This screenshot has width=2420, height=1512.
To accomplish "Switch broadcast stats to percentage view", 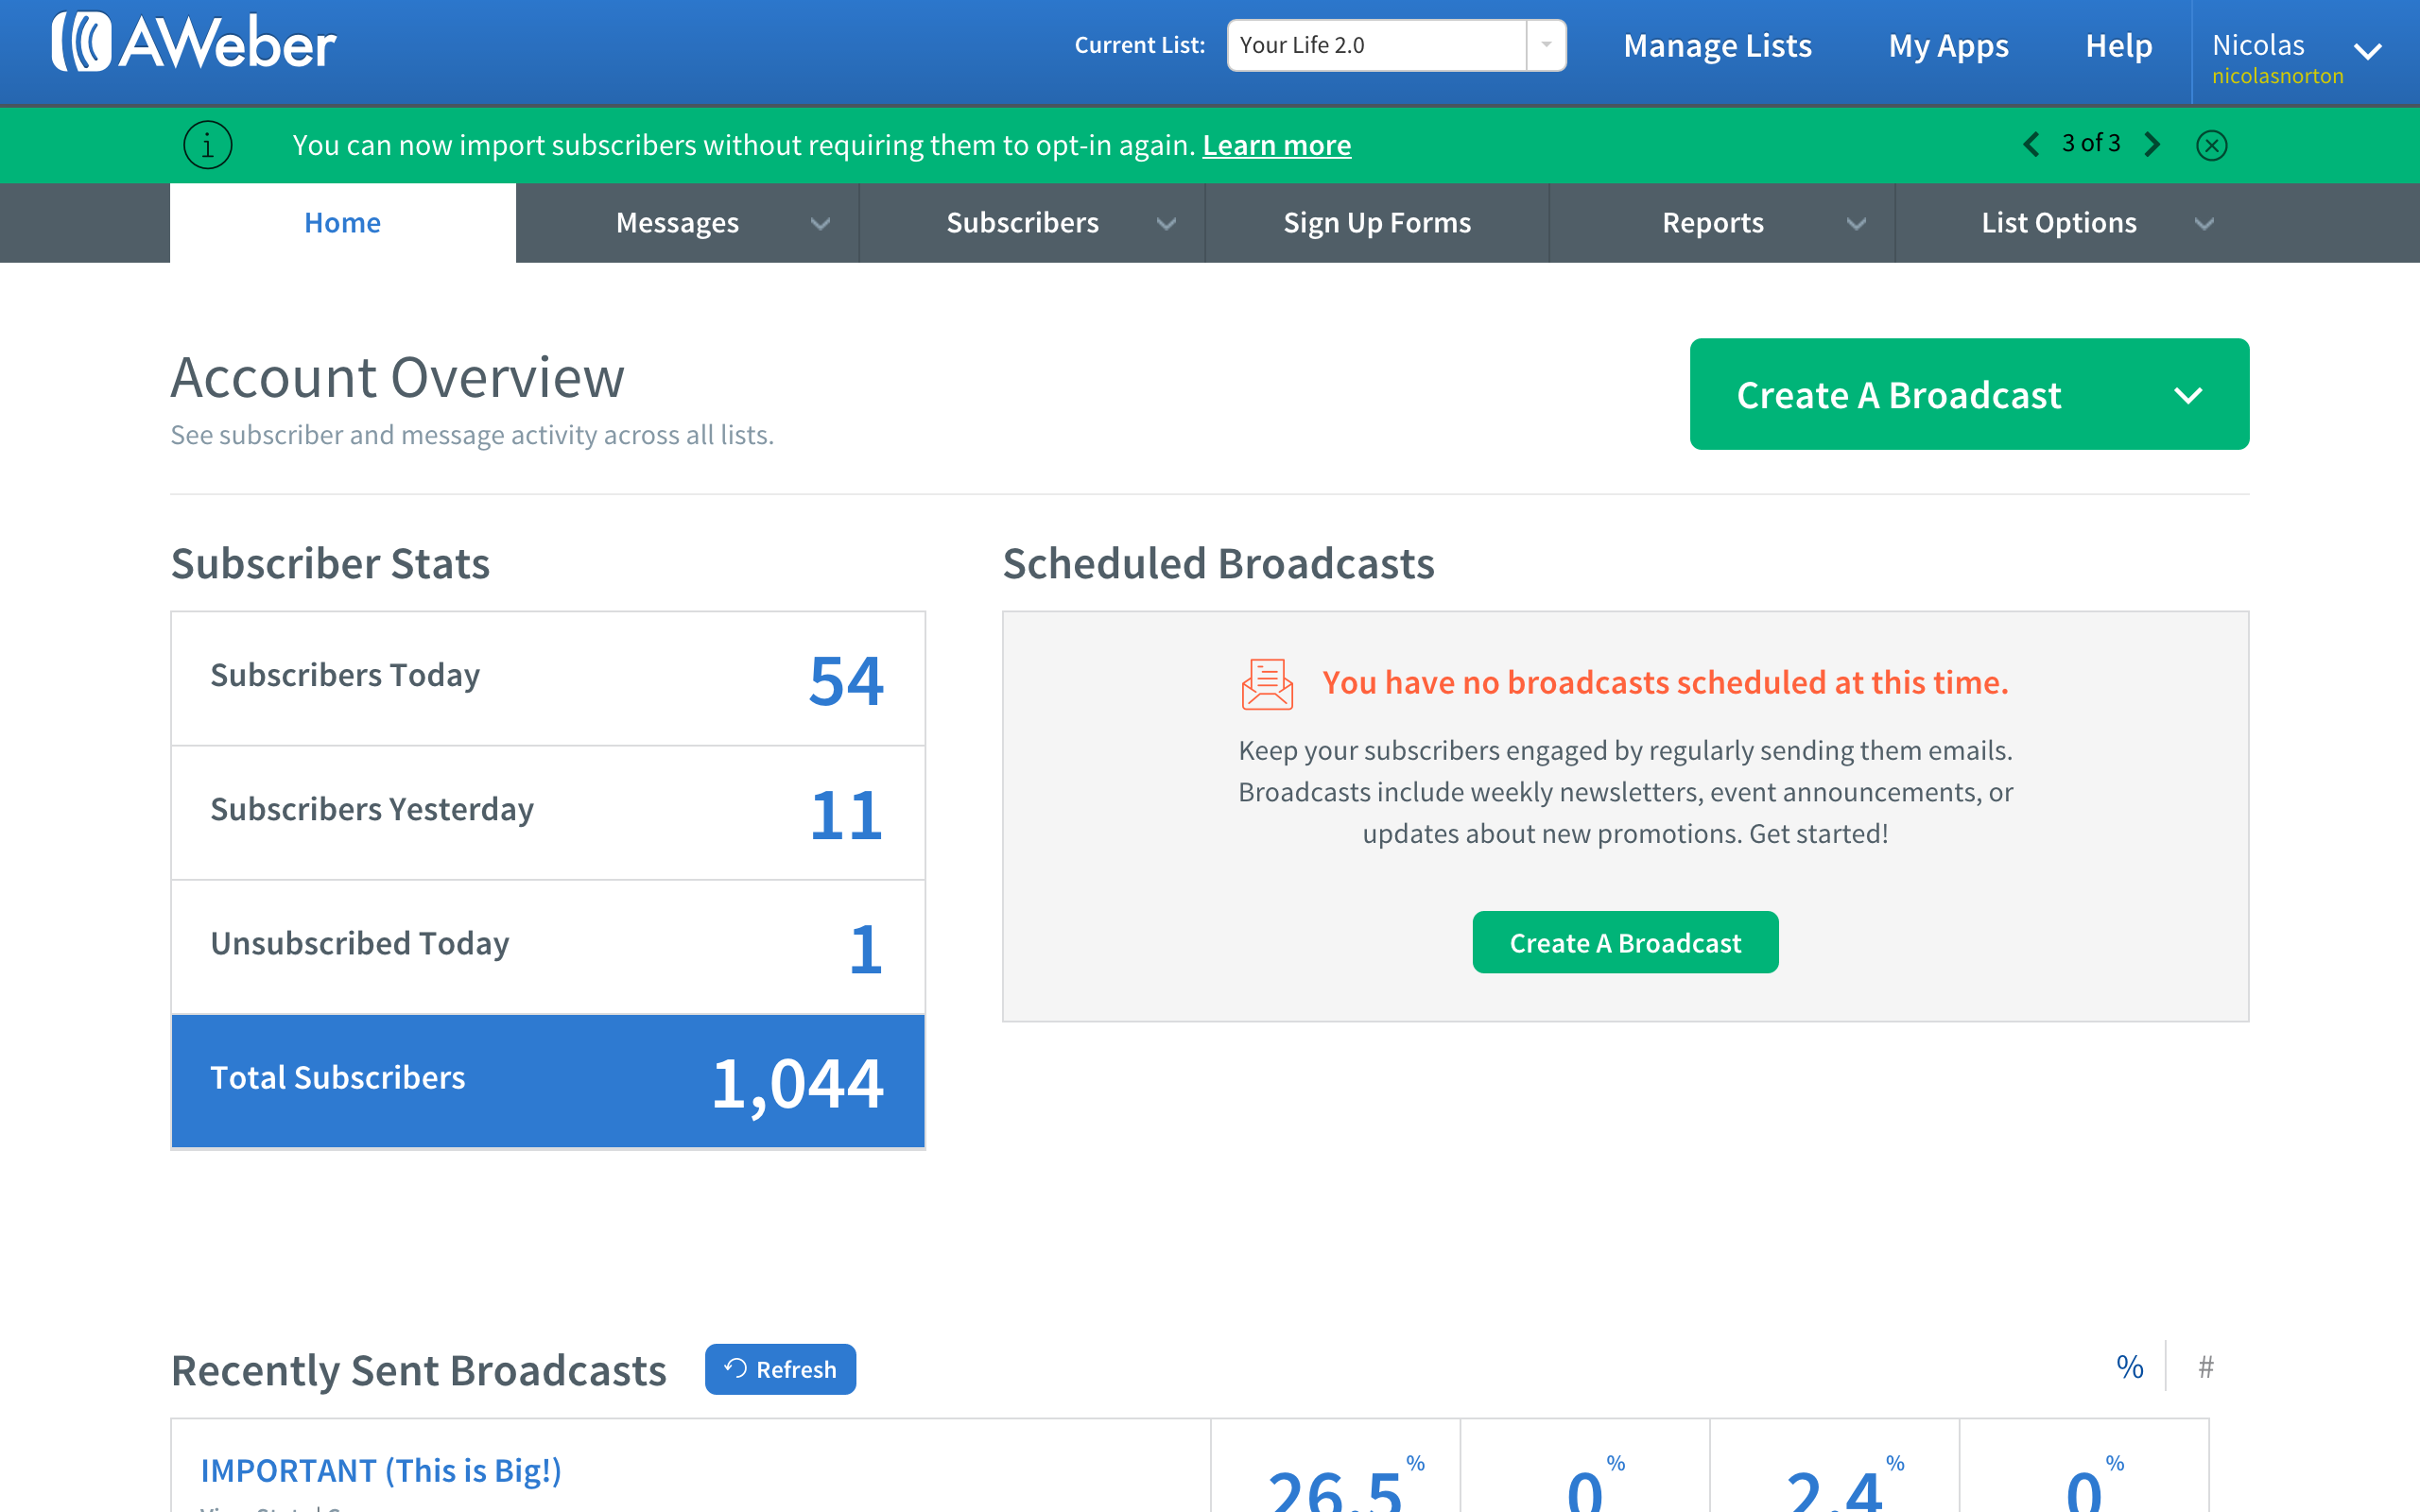I will point(2129,1367).
